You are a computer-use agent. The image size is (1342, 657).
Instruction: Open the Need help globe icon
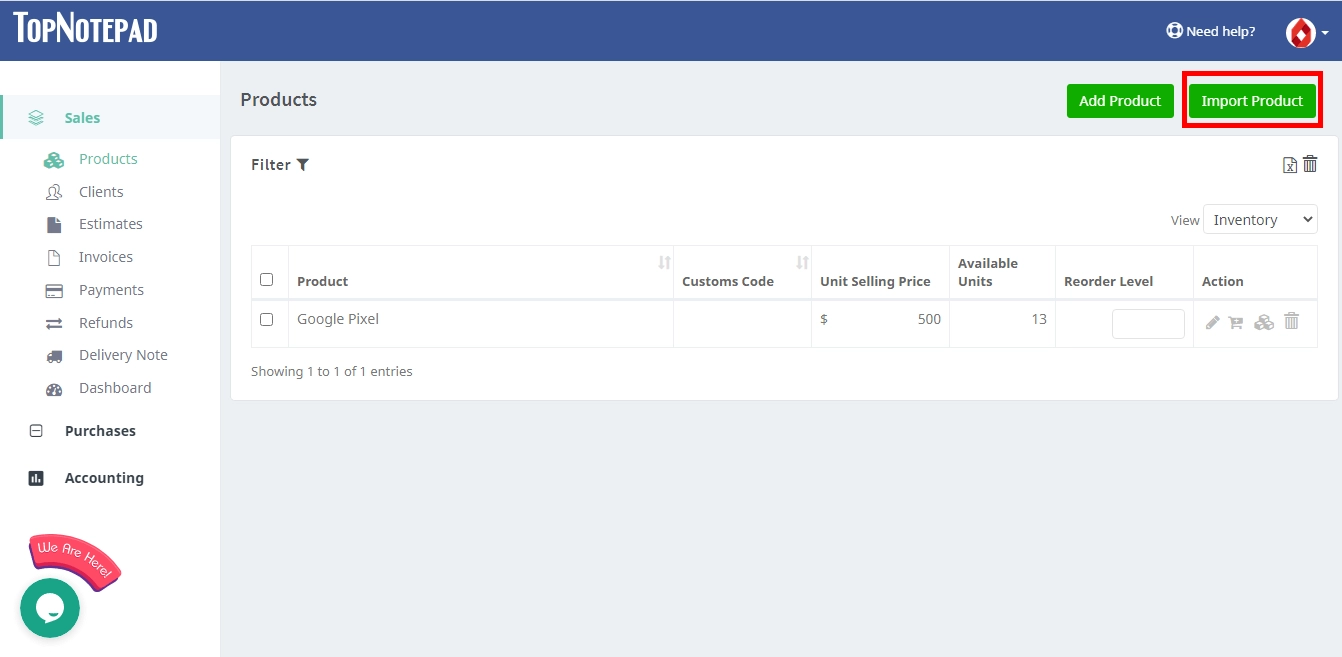click(1173, 31)
